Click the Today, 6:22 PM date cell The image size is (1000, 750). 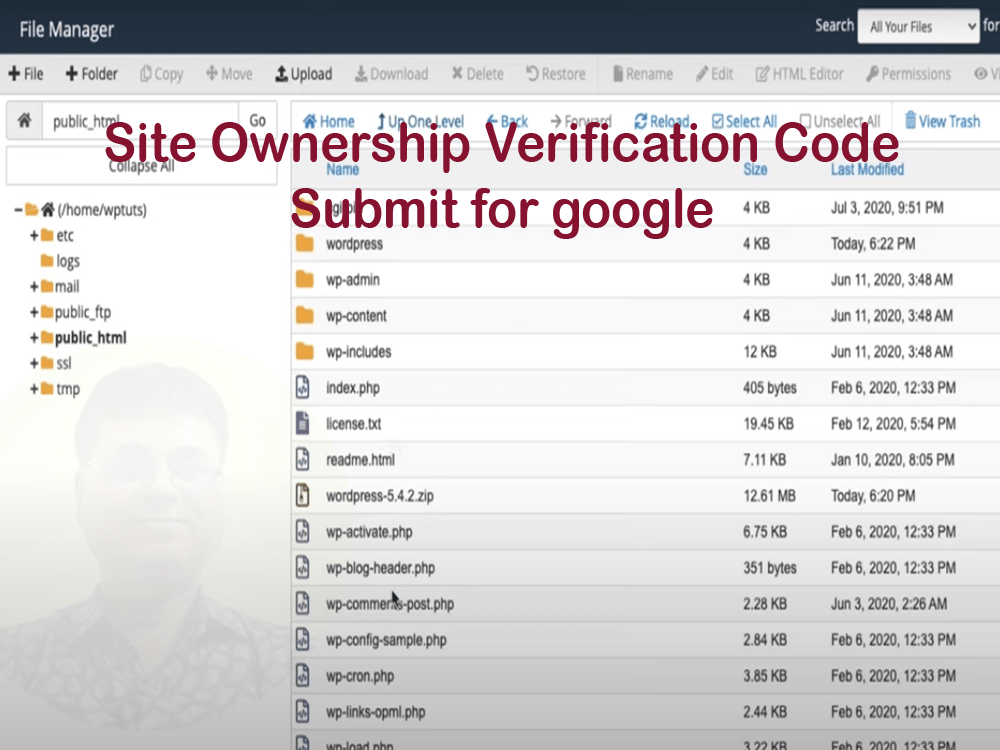click(872, 244)
